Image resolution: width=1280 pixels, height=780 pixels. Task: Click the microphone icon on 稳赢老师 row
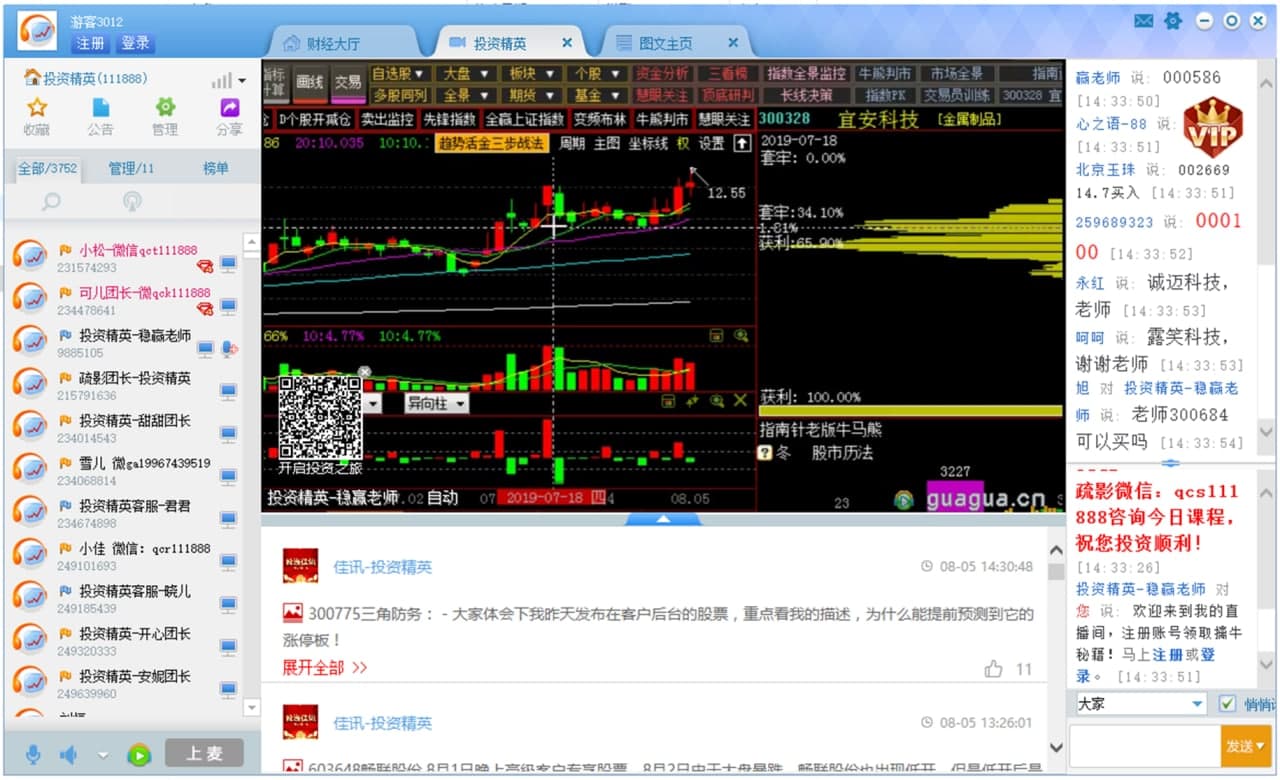[x=230, y=349]
